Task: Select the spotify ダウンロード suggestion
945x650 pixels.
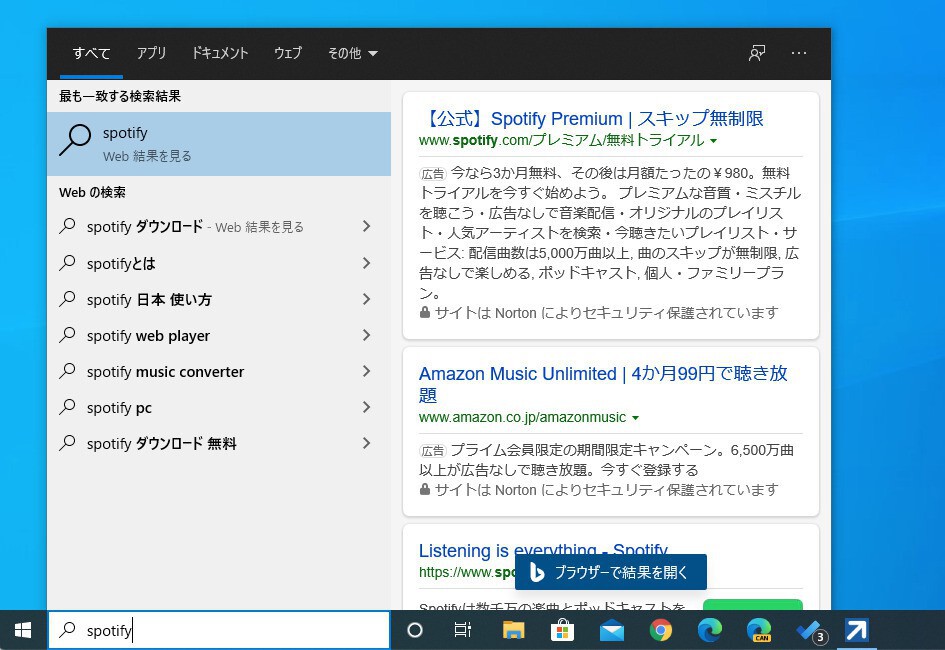Action: click(219, 227)
